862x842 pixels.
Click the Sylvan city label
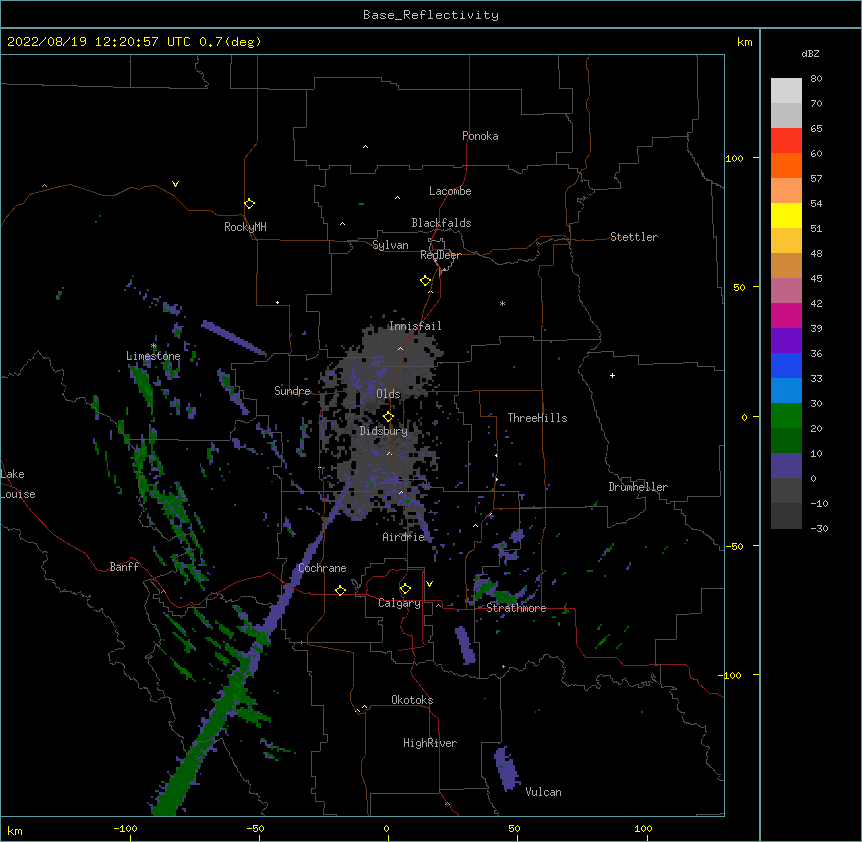tap(390, 245)
